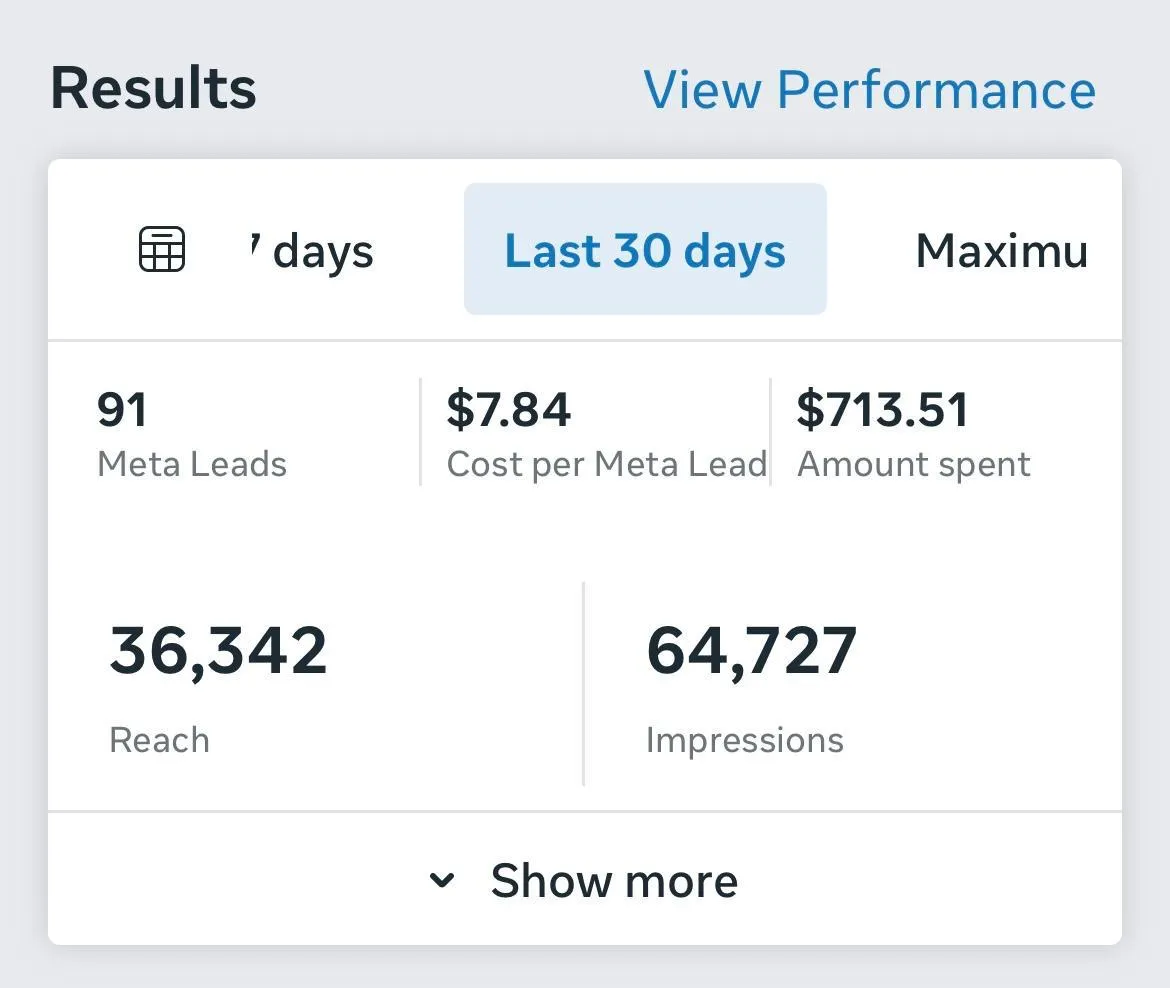Click the Results section heading
This screenshot has width=1170, height=988.
(153, 88)
